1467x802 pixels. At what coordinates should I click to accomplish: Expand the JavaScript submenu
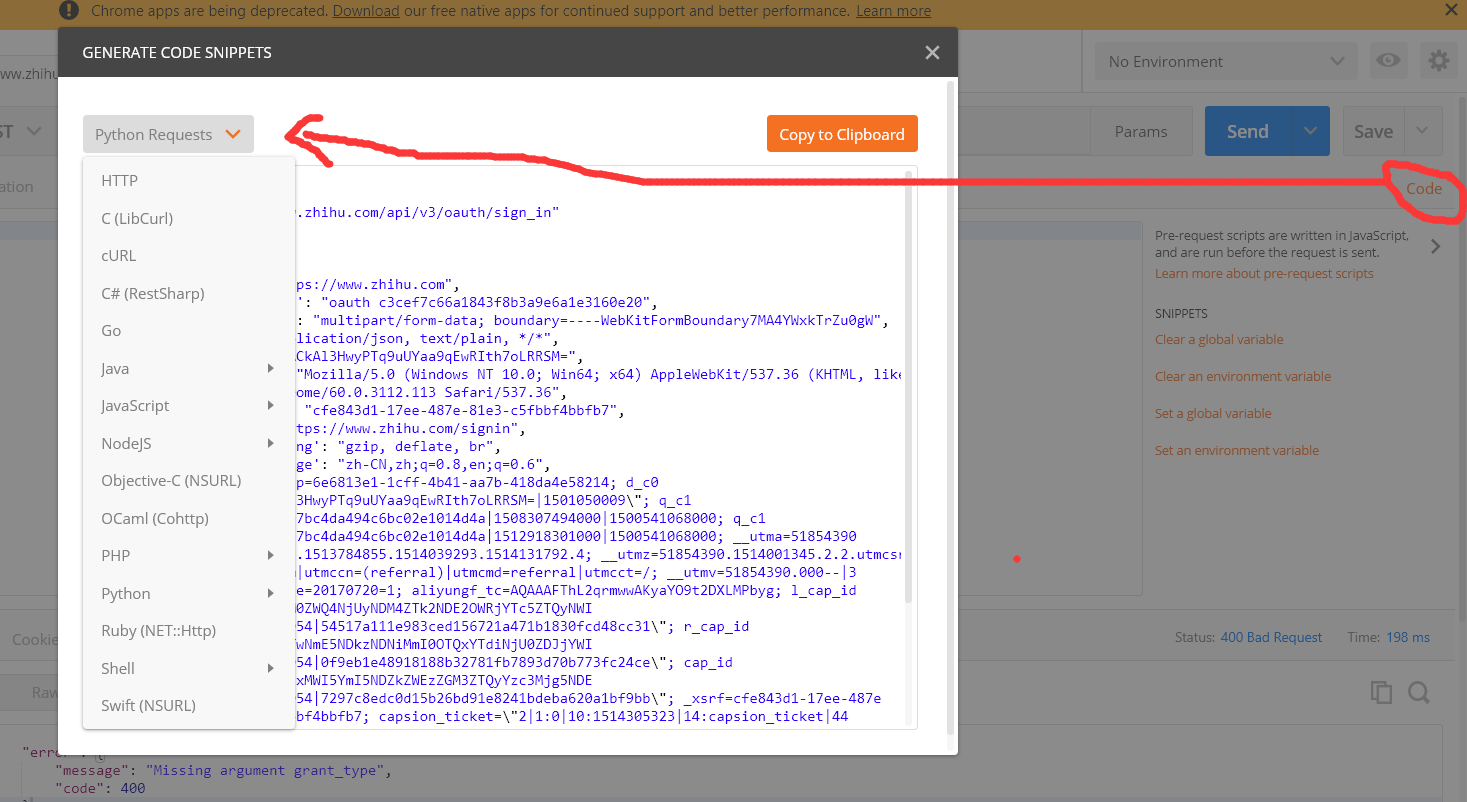(271, 406)
